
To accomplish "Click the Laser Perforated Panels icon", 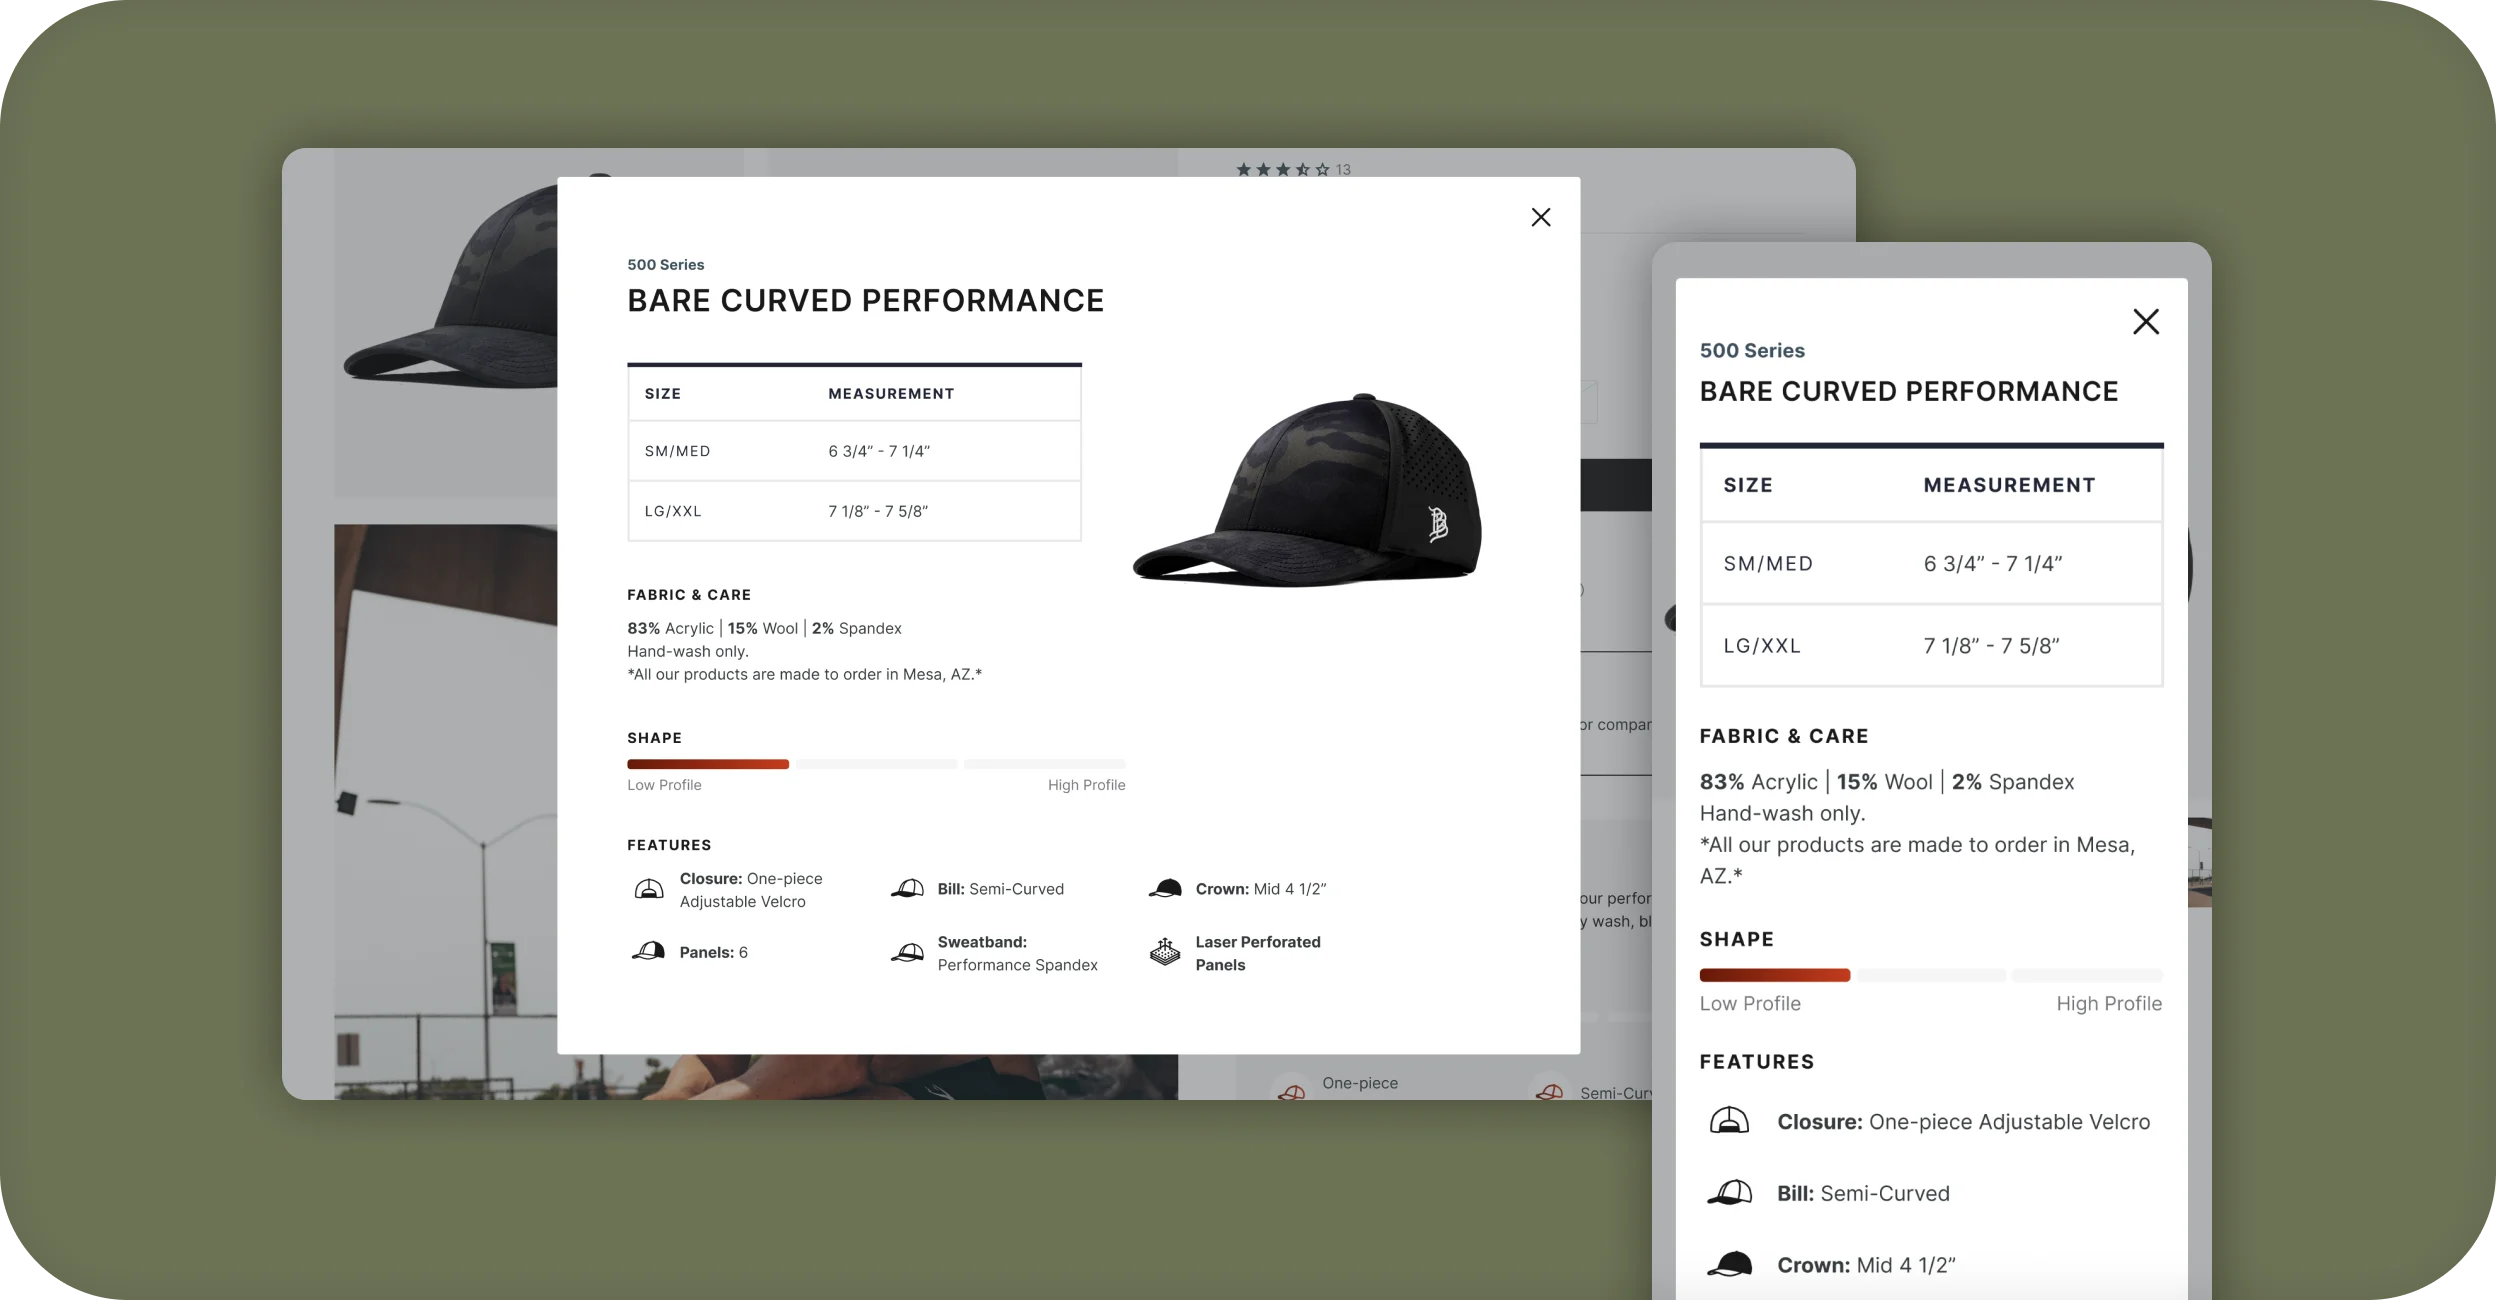I will click(1165, 952).
